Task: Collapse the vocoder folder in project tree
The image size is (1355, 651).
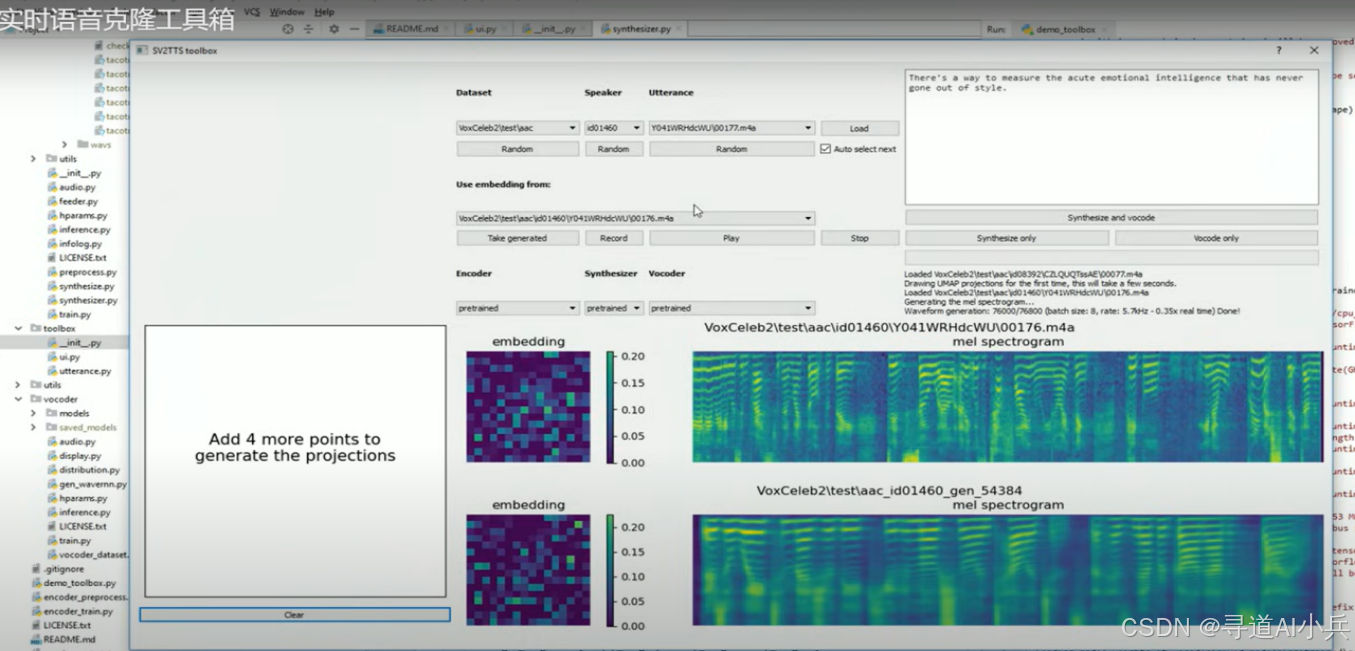Action: pos(18,399)
